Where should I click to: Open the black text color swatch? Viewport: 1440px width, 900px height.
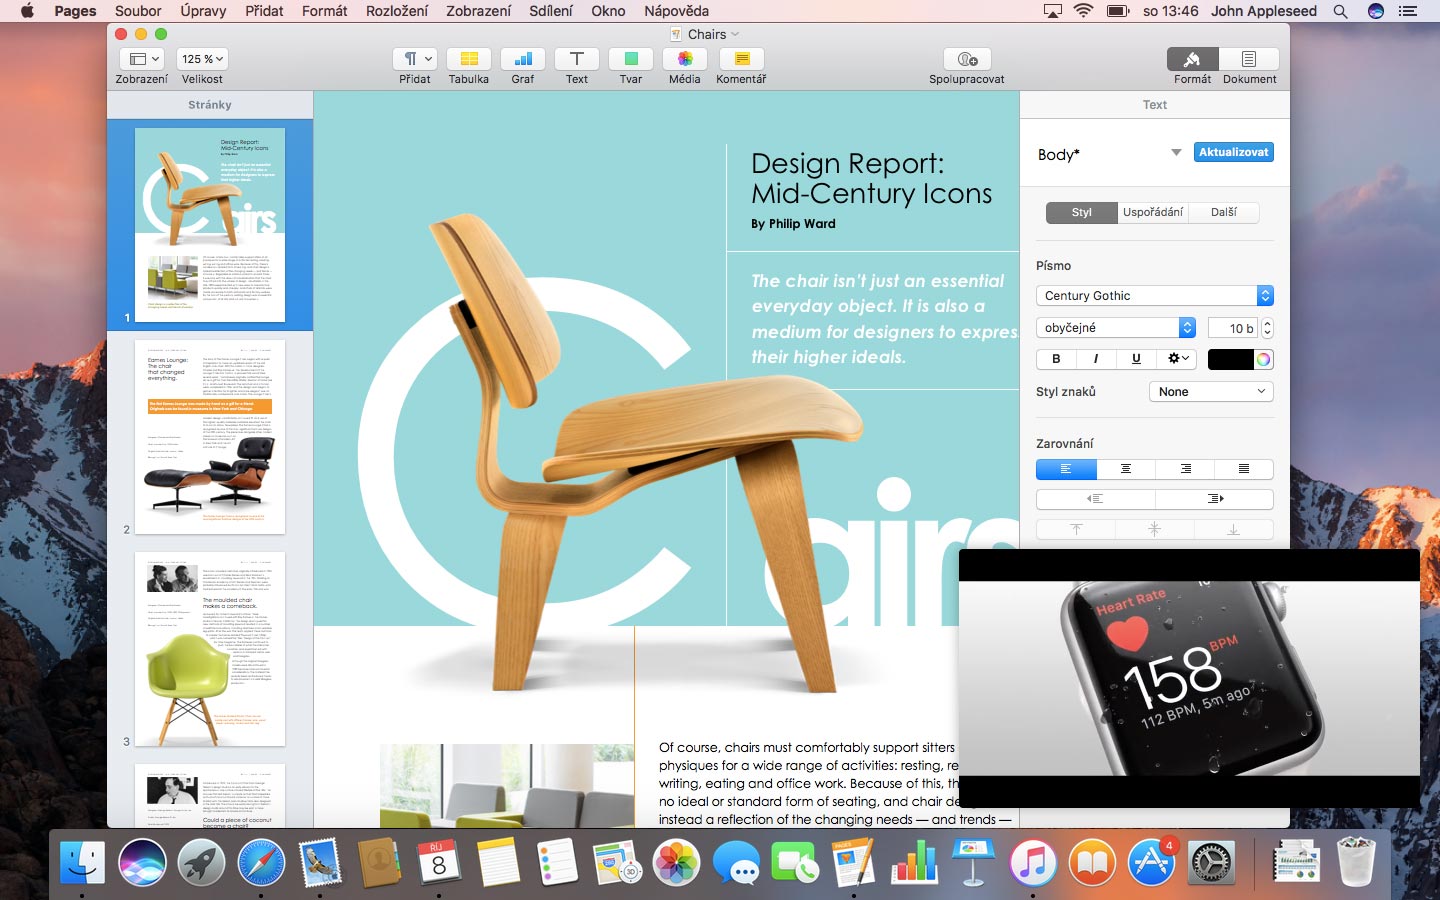point(1230,359)
